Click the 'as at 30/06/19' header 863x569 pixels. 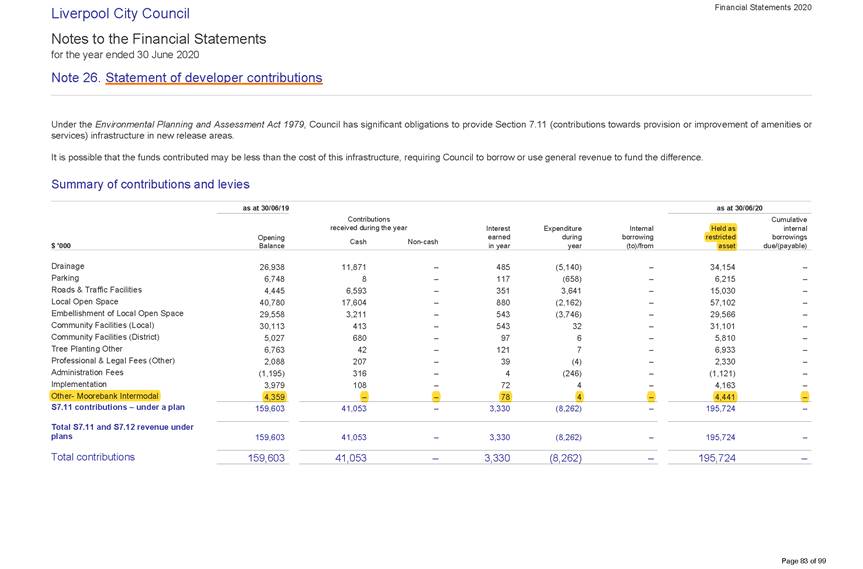[x=266, y=209]
